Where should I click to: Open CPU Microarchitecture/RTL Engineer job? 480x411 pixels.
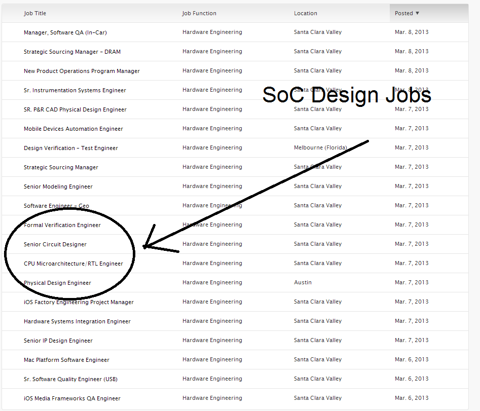pyautogui.click(x=73, y=264)
